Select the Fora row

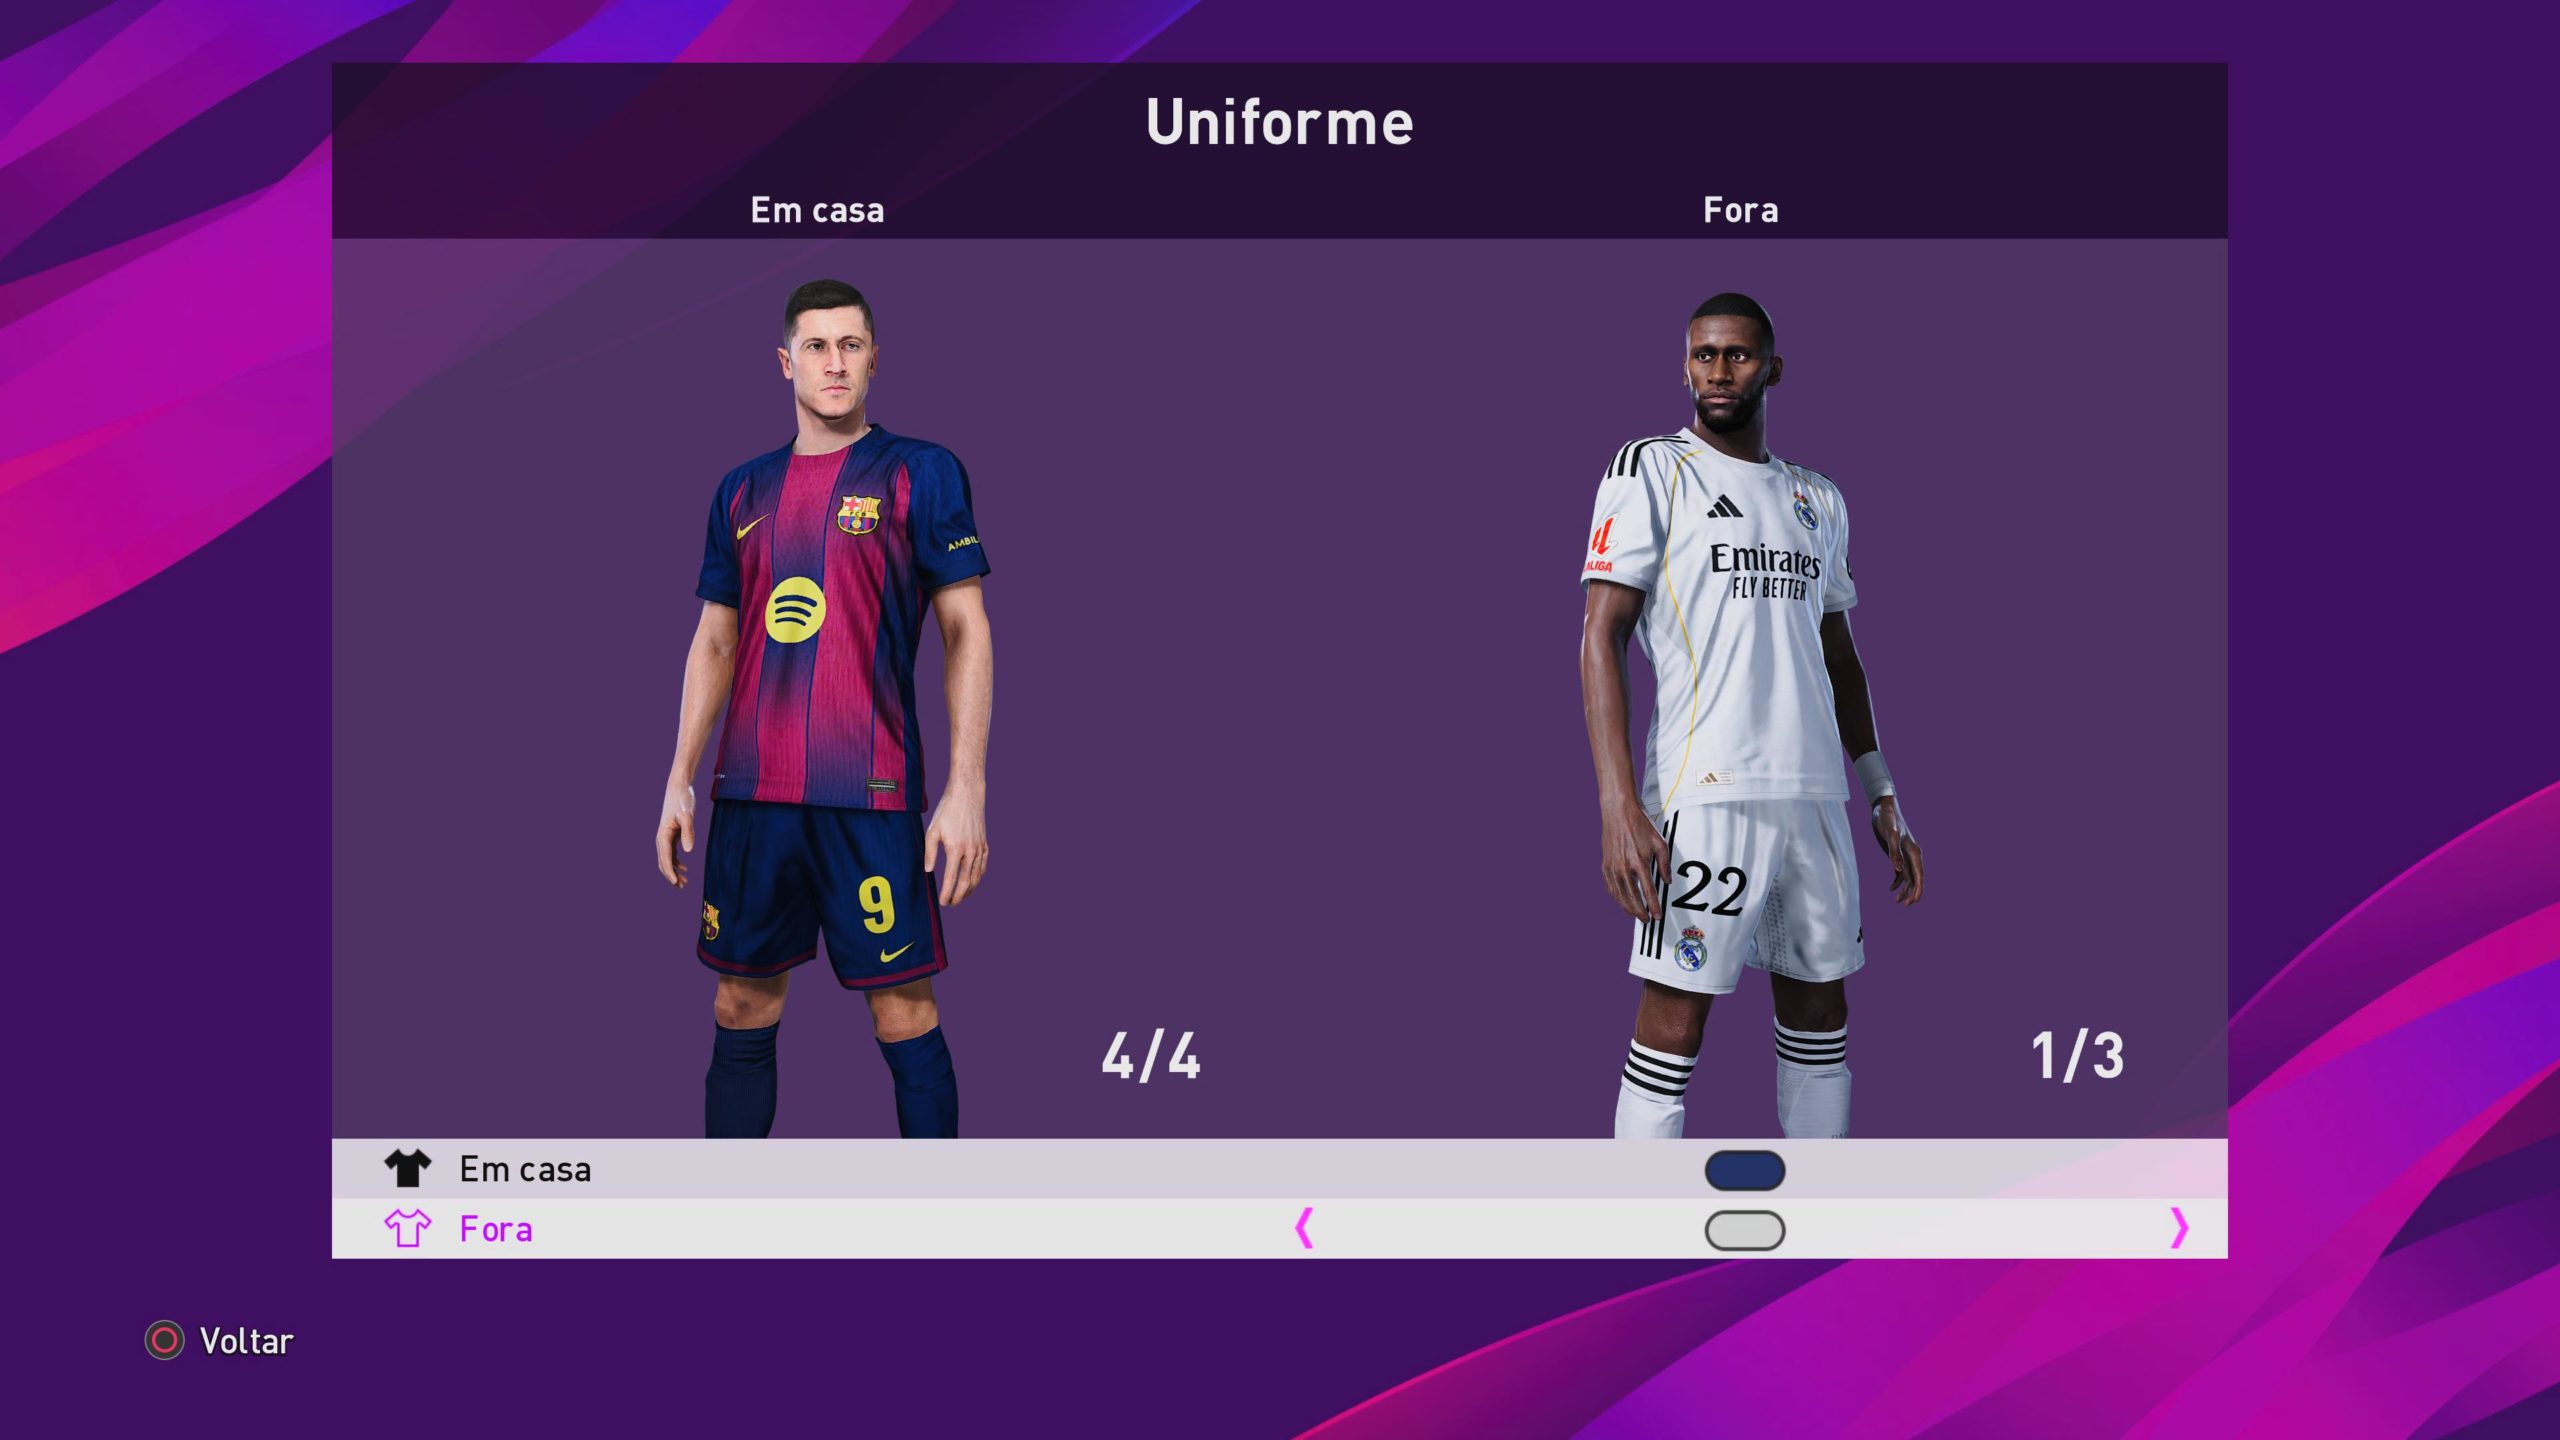pyautogui.click(x=1280, y=1228)
